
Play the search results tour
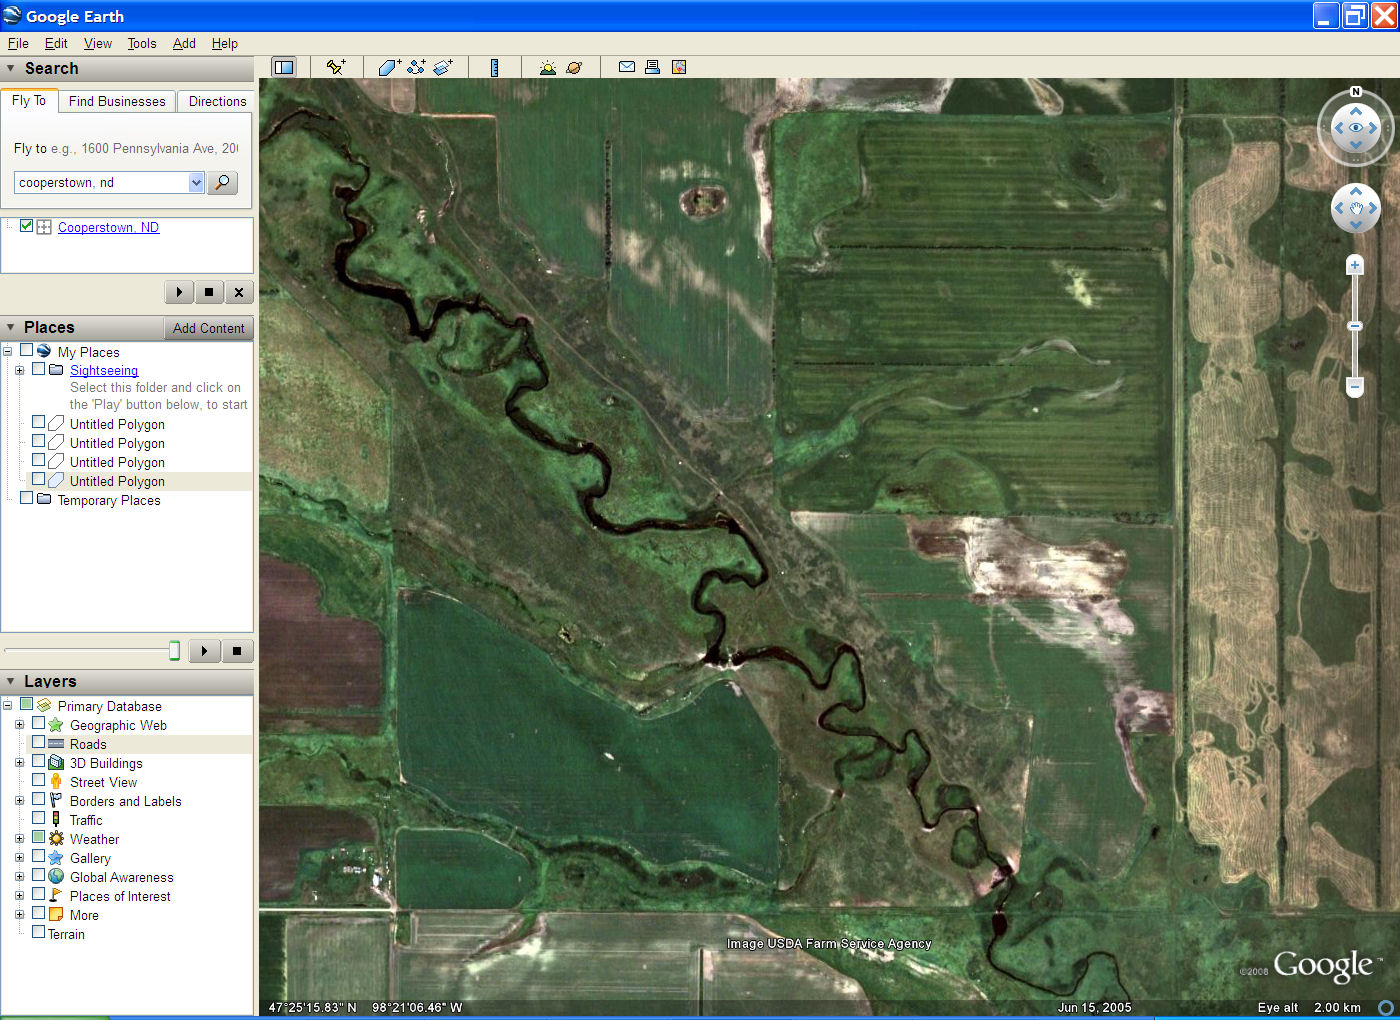coord(179,292)
